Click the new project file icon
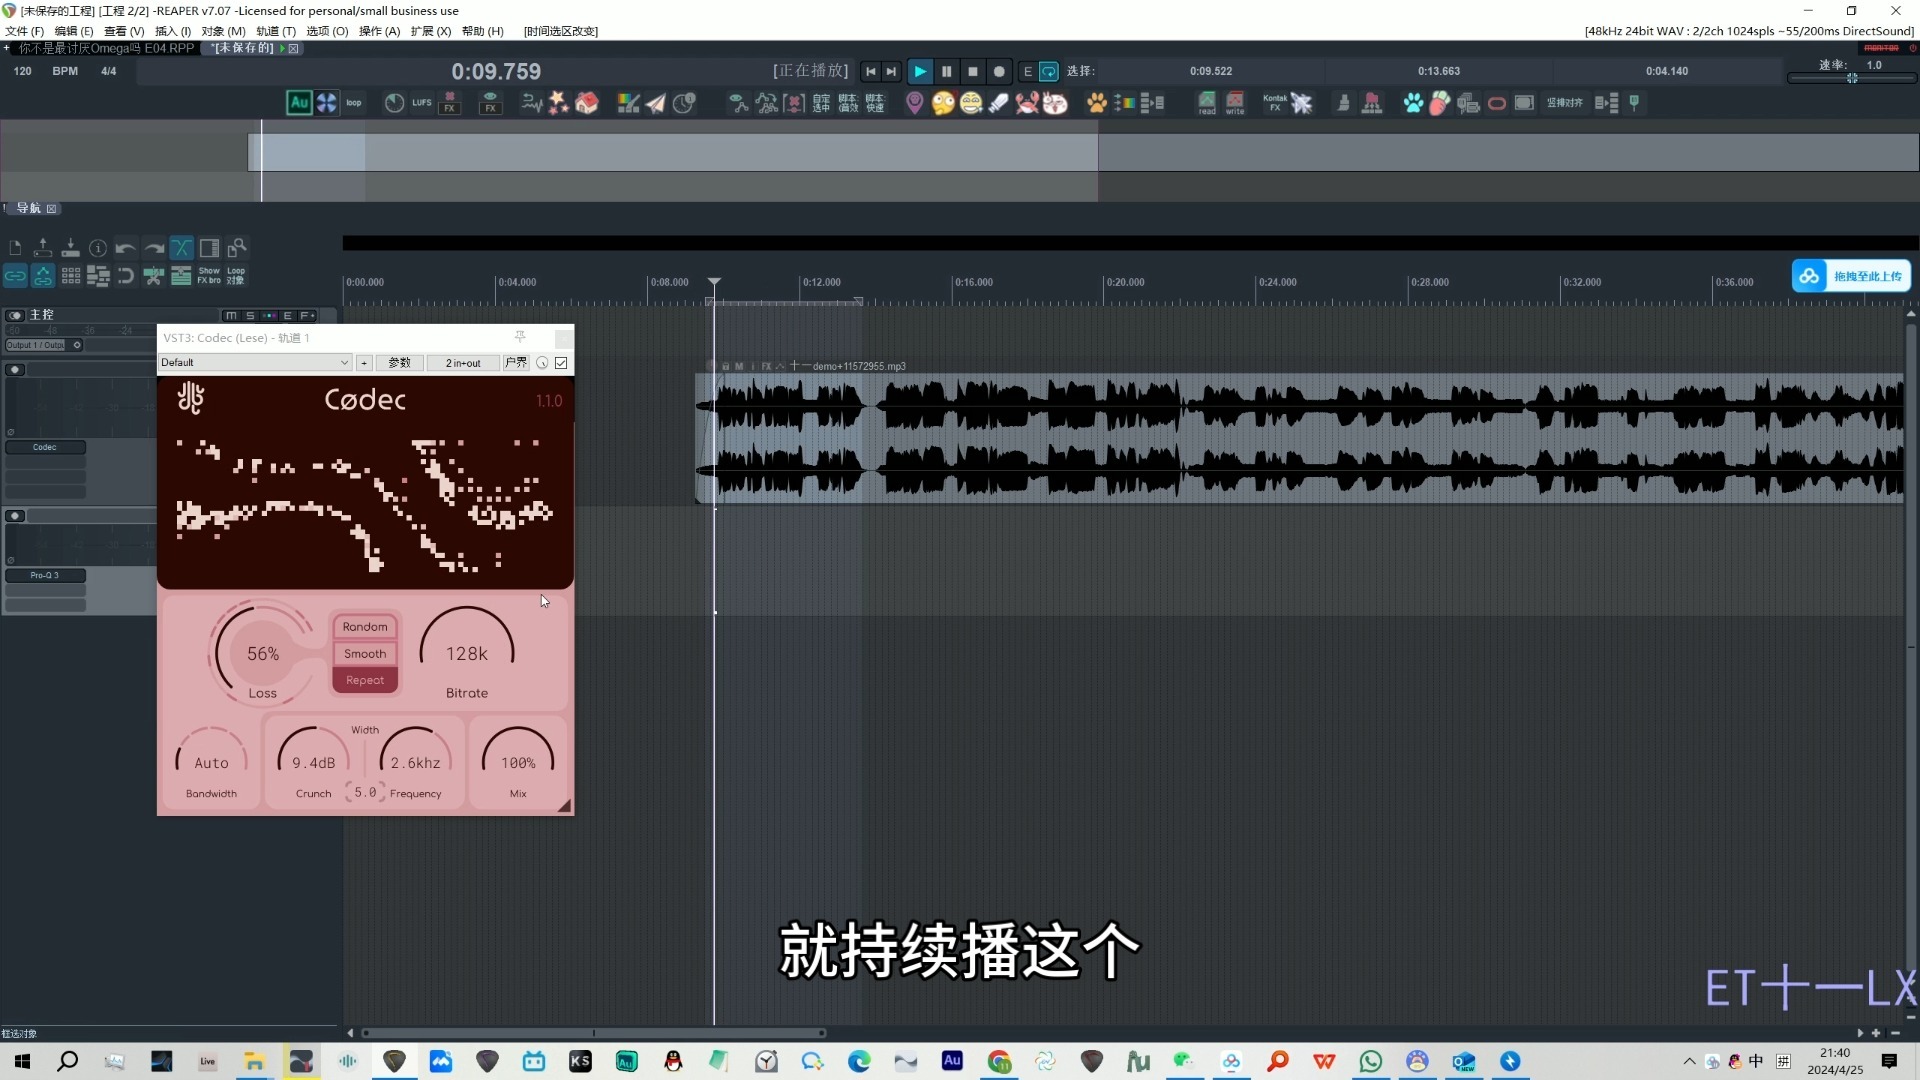Screen dimensions: 1920x1080 pos(15,248)
